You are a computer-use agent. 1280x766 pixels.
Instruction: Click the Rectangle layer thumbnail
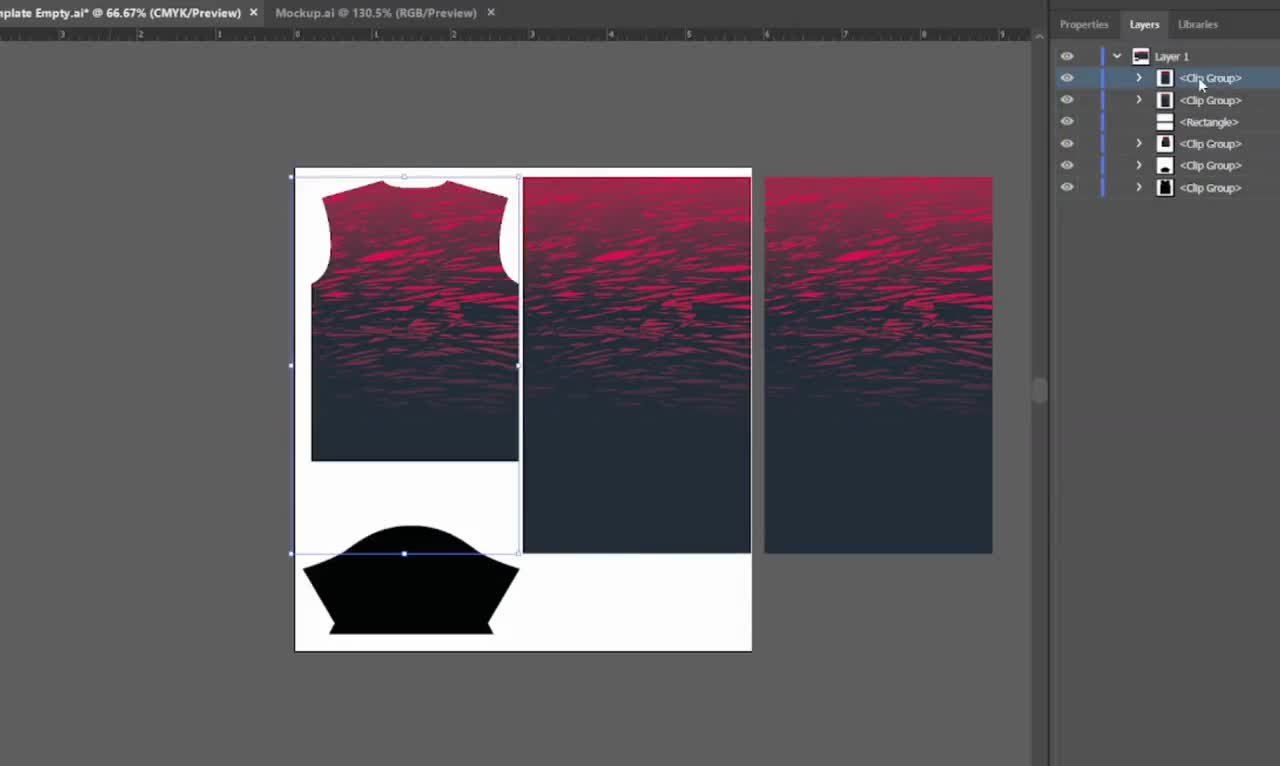click(1164, 122)
